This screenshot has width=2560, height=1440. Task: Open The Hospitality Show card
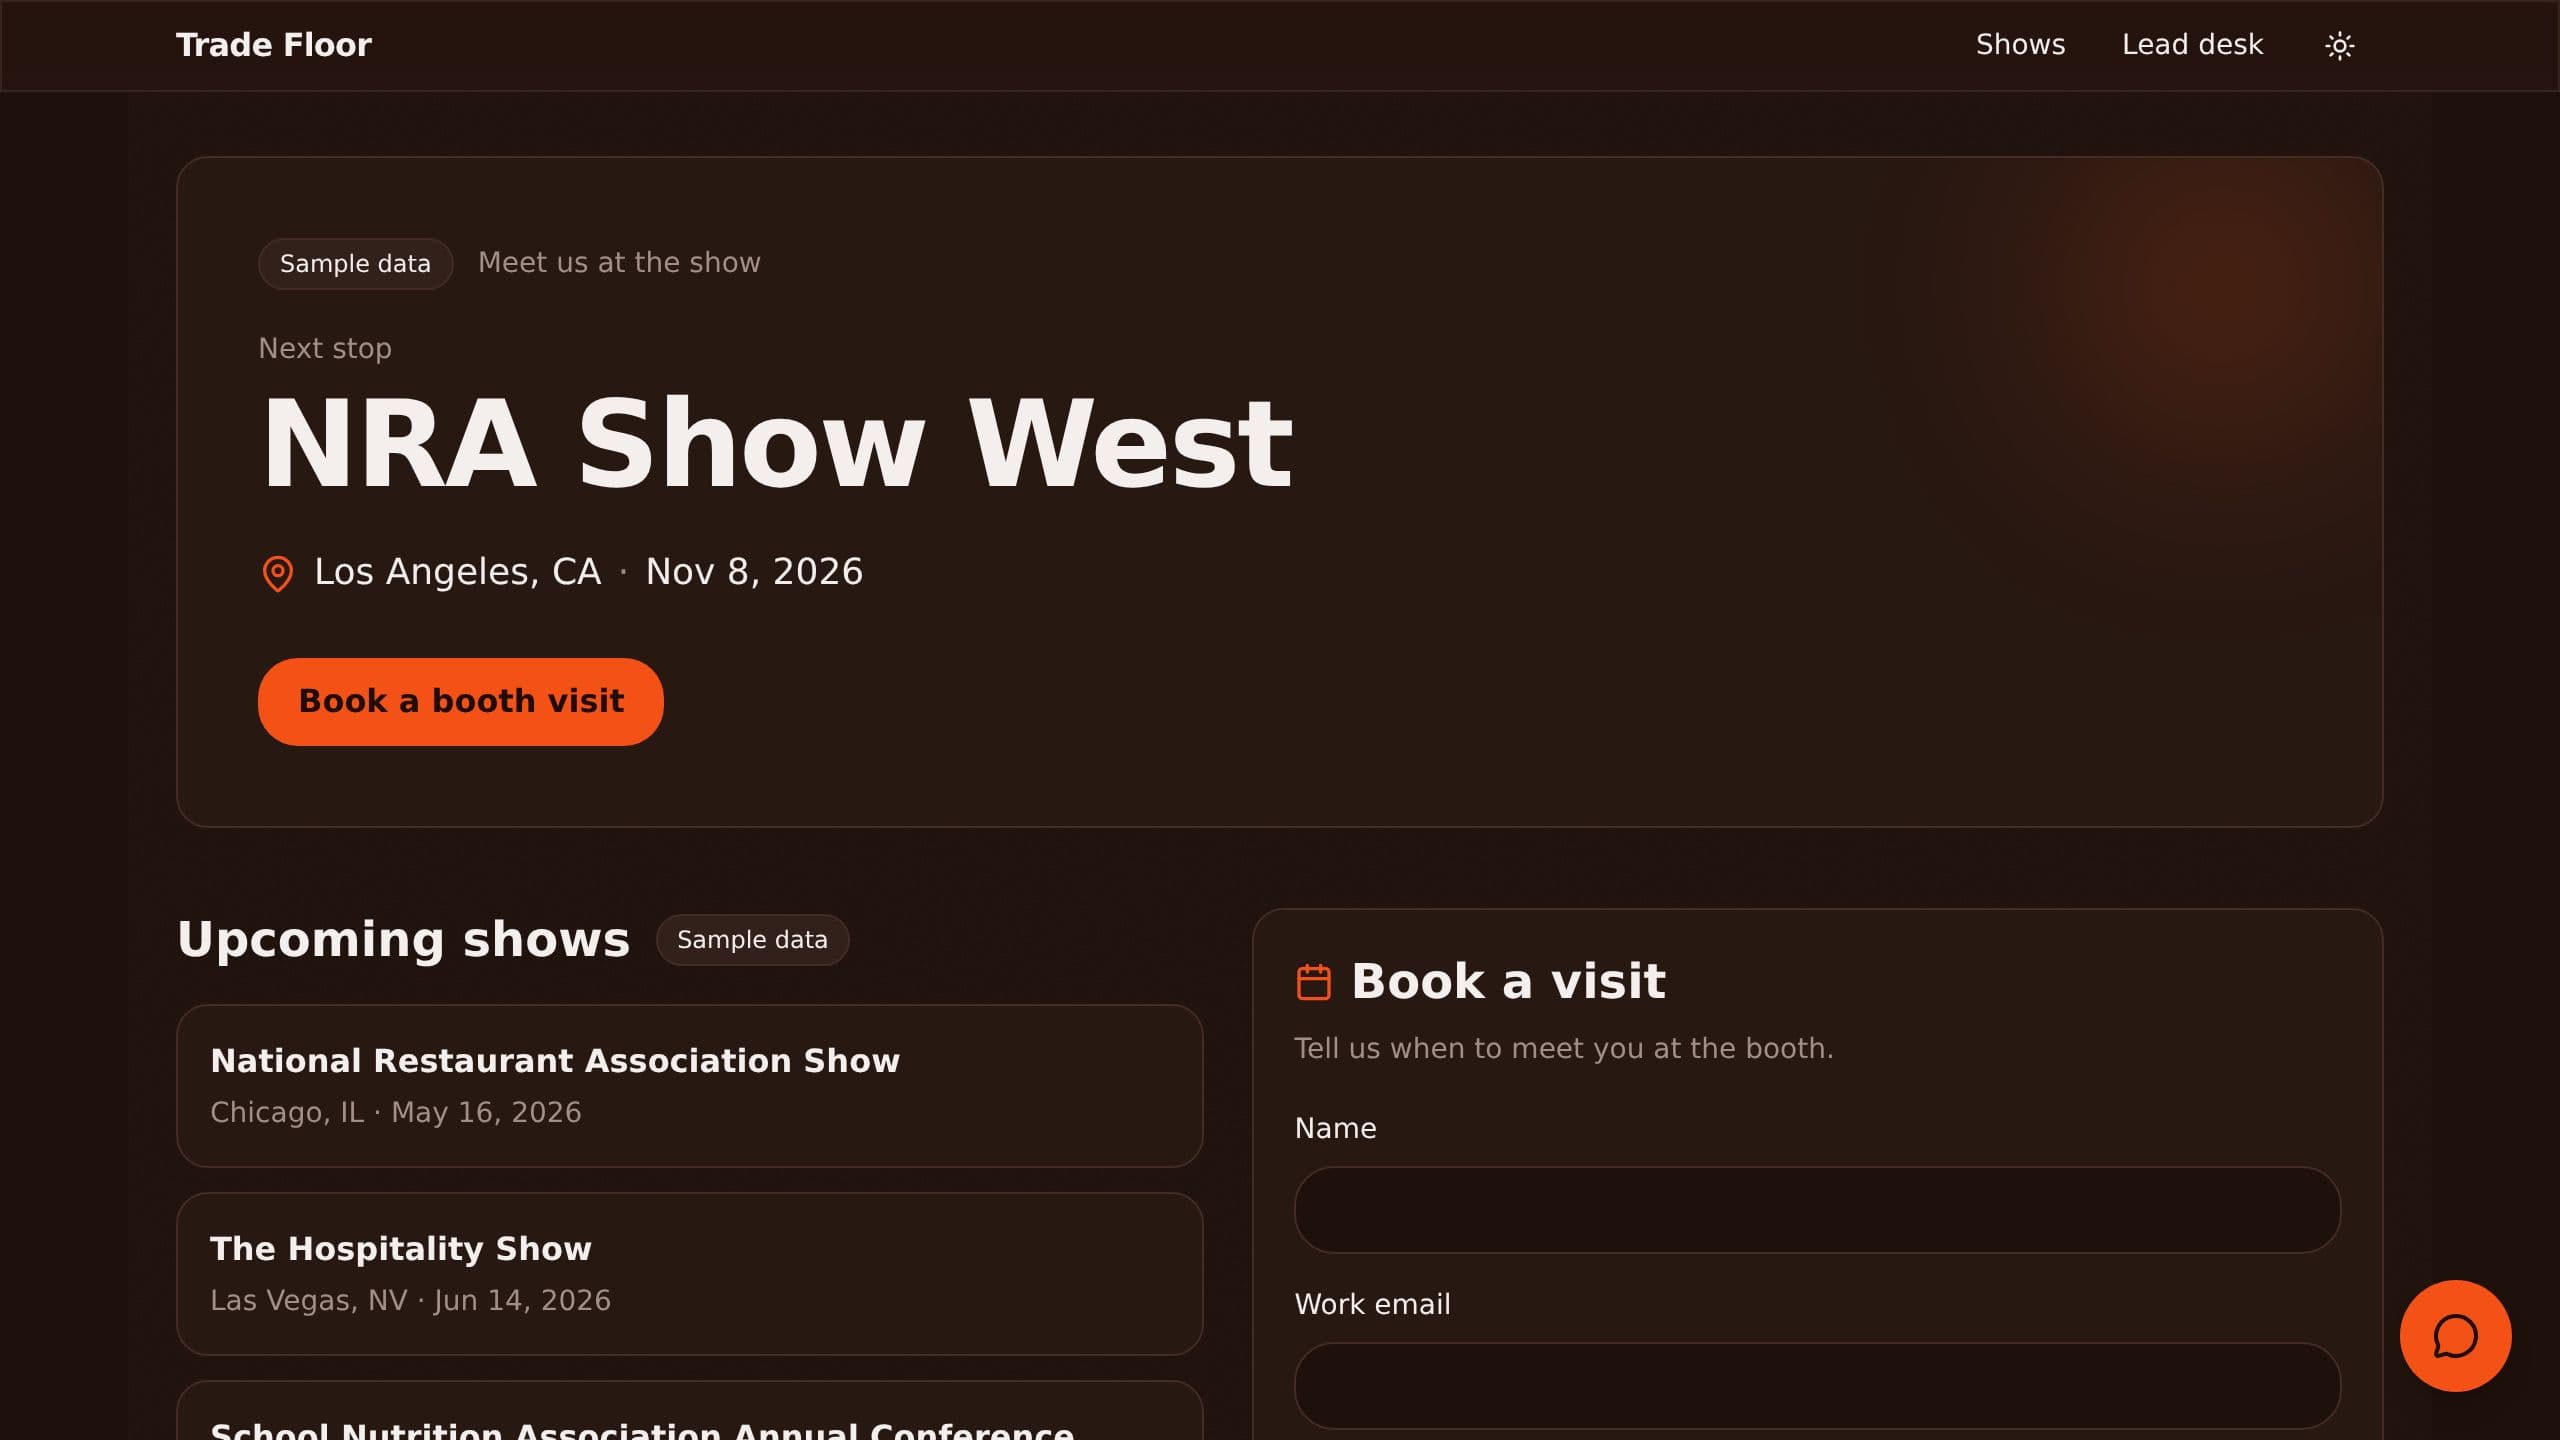point(690,1274)
